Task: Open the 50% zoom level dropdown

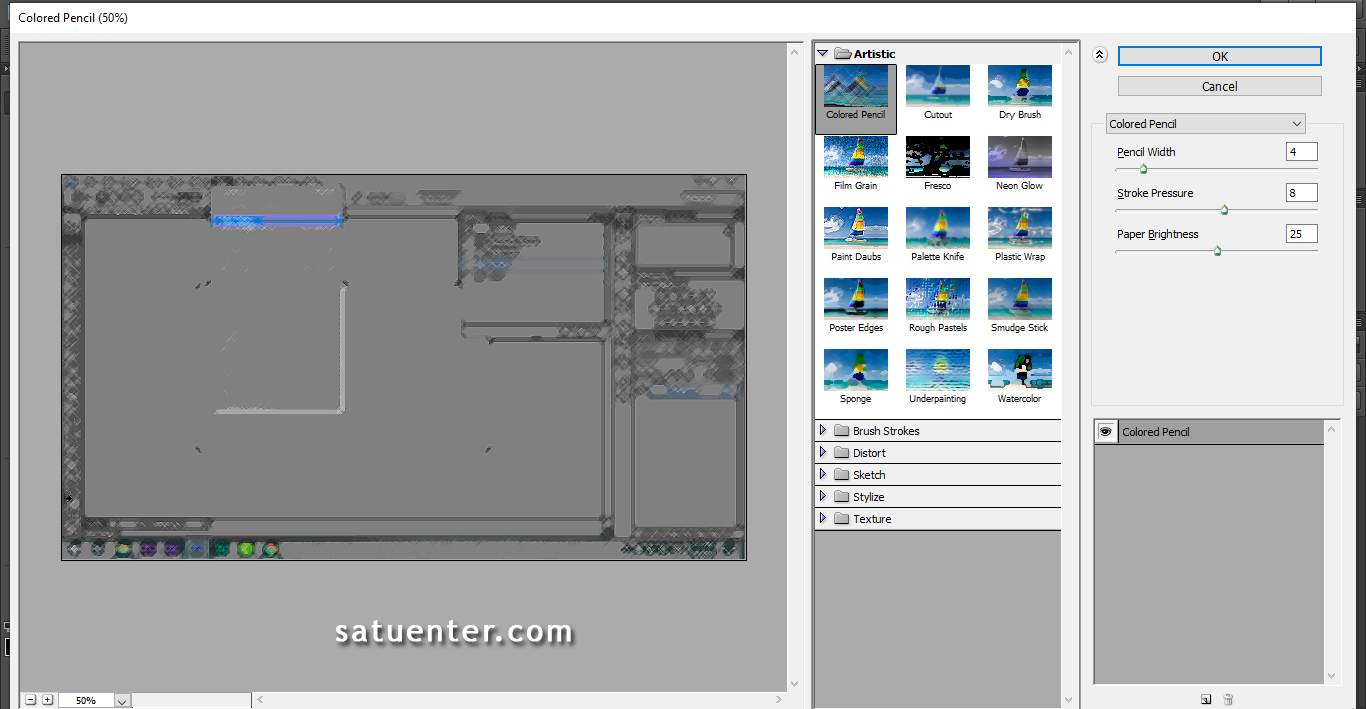Action: 122,701
